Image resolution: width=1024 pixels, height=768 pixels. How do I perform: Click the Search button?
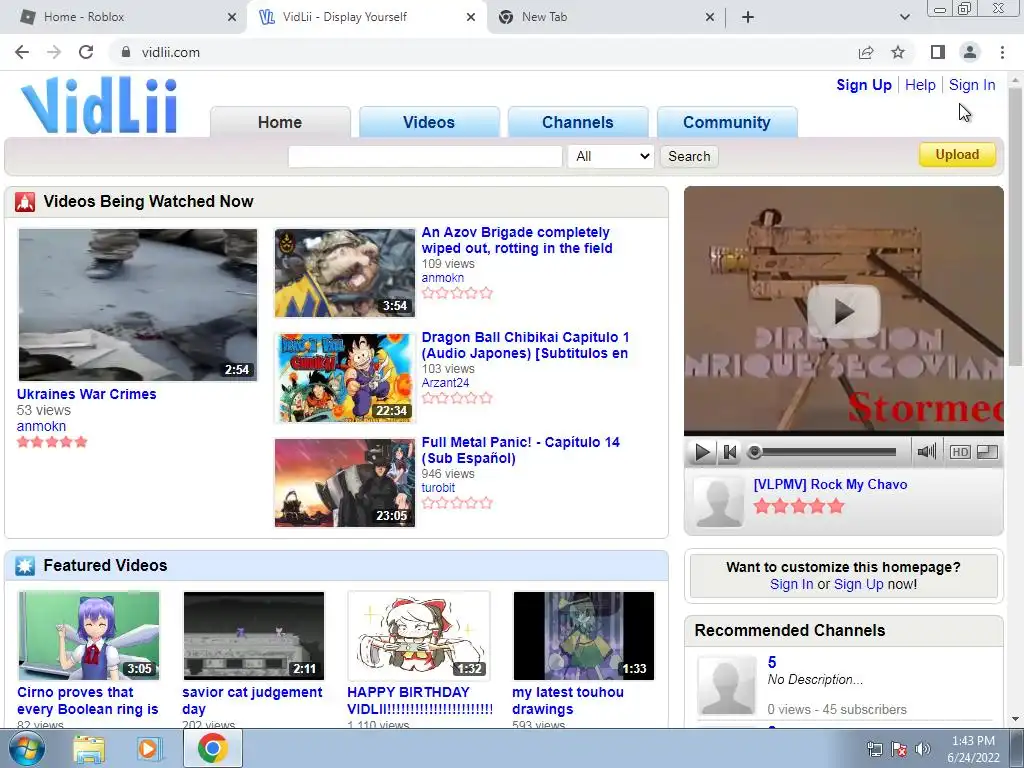click(x=689, y=156)
